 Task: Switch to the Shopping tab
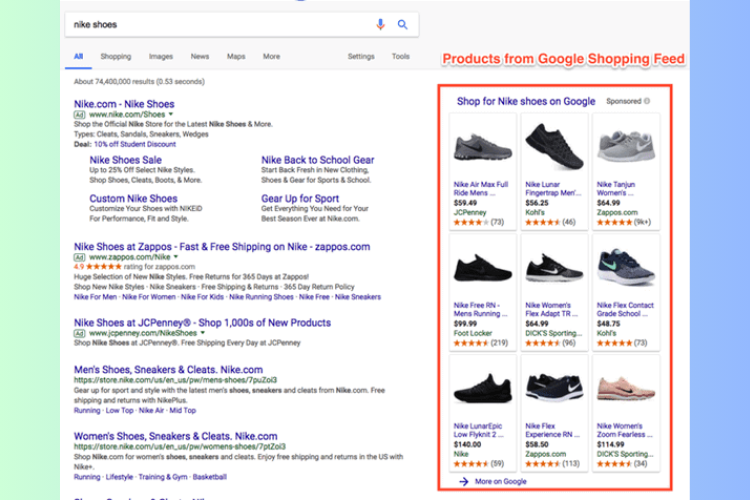116,56
